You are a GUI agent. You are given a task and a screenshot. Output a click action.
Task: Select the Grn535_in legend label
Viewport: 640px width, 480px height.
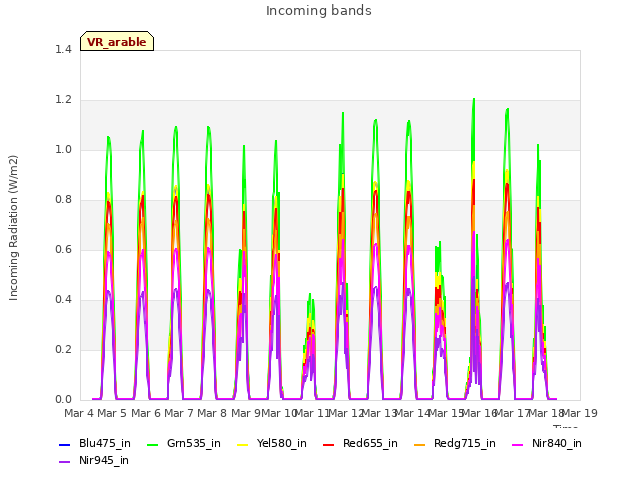tap(194, 444)
